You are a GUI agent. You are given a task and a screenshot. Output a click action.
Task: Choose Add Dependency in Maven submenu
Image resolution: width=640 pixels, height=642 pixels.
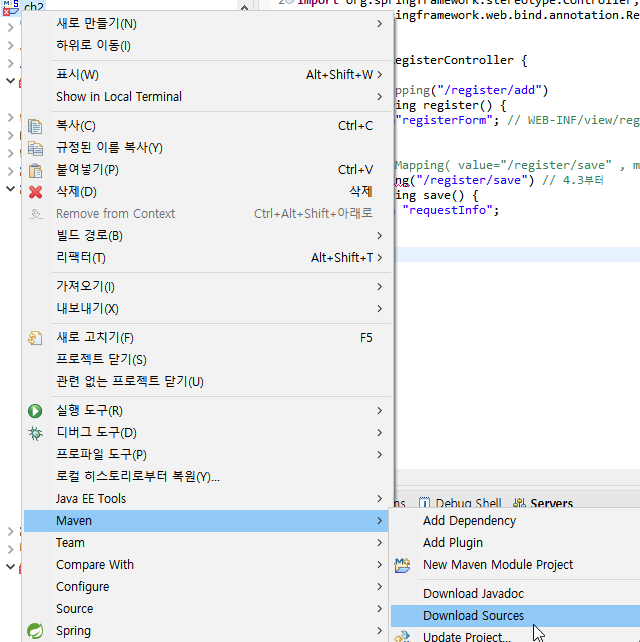click(x=516, y=521)
